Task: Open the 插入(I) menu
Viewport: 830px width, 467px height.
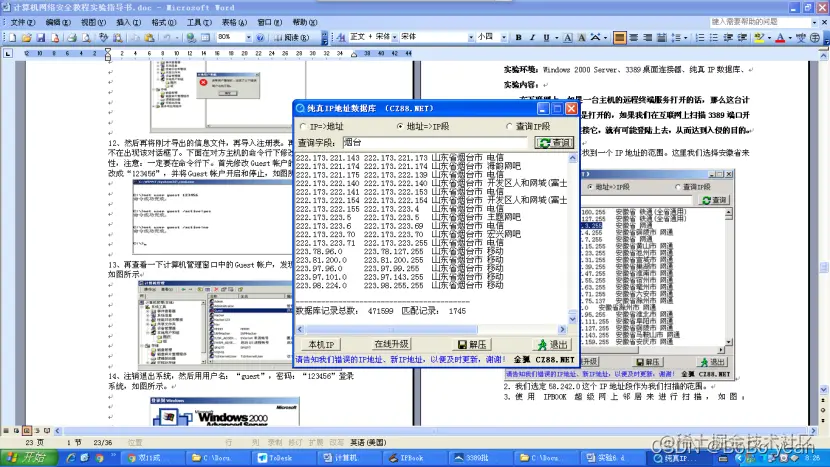Action: point(129,22)
